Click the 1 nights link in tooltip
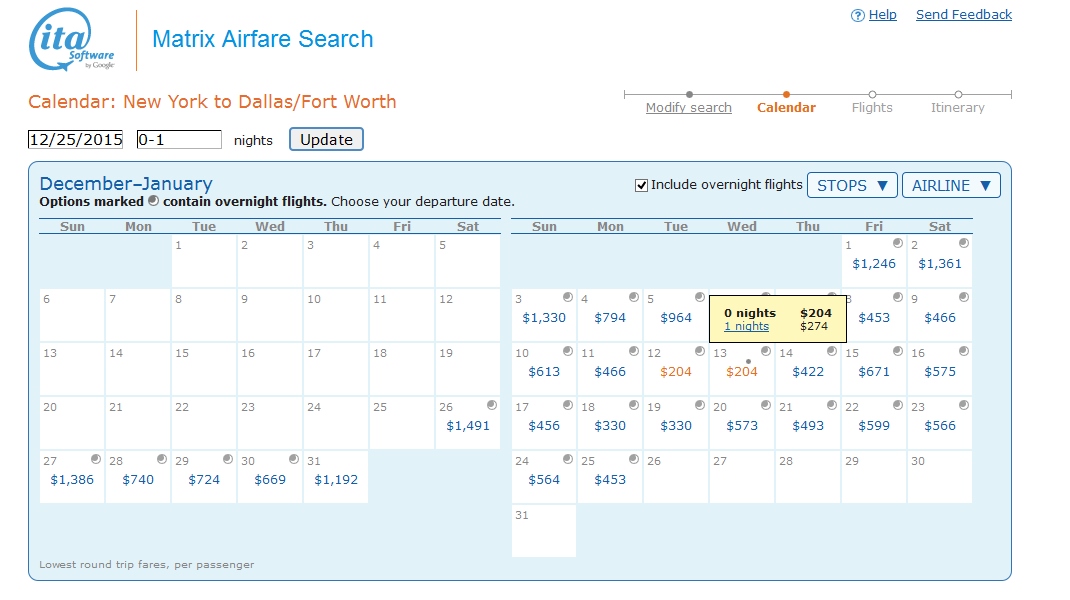Screen dimensions: 1070x600 [746, 326]
